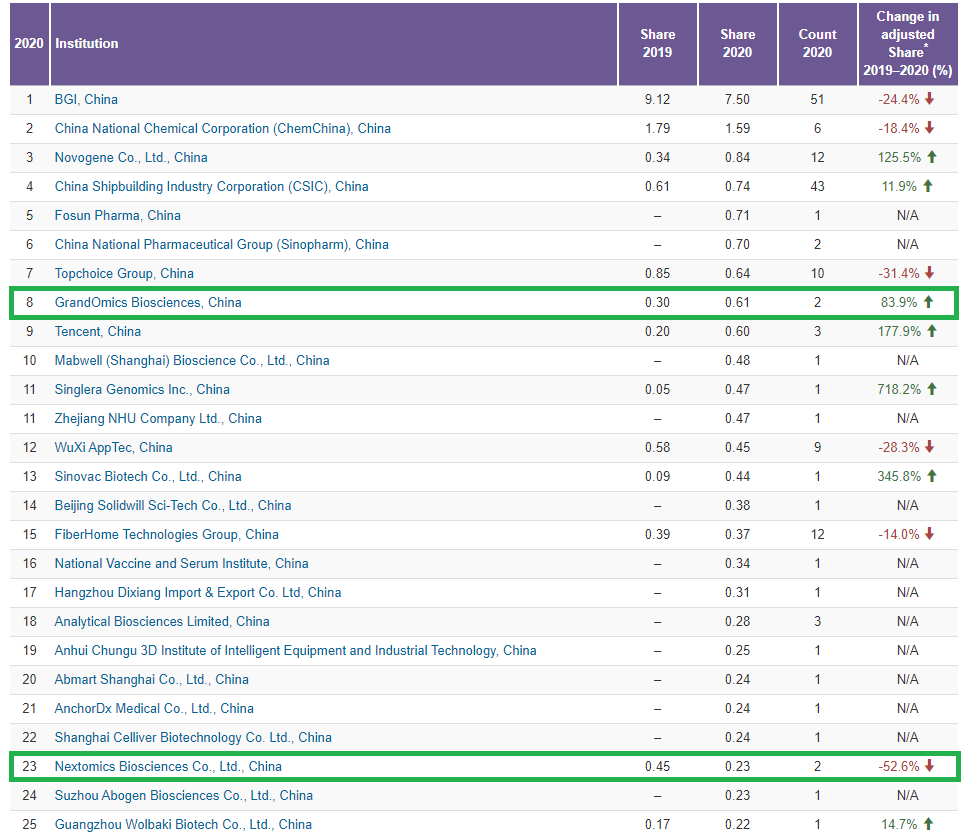Open Nextomics Biosciences Co., Ltd. link

click(168, 765)
